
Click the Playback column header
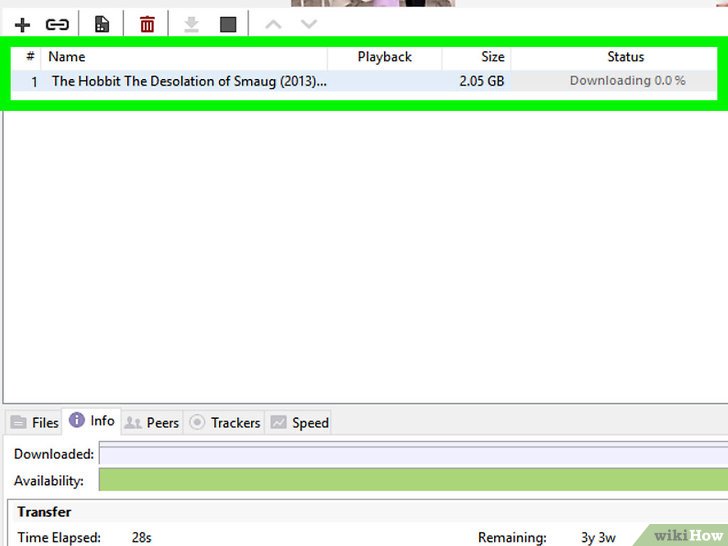point(384,57)
